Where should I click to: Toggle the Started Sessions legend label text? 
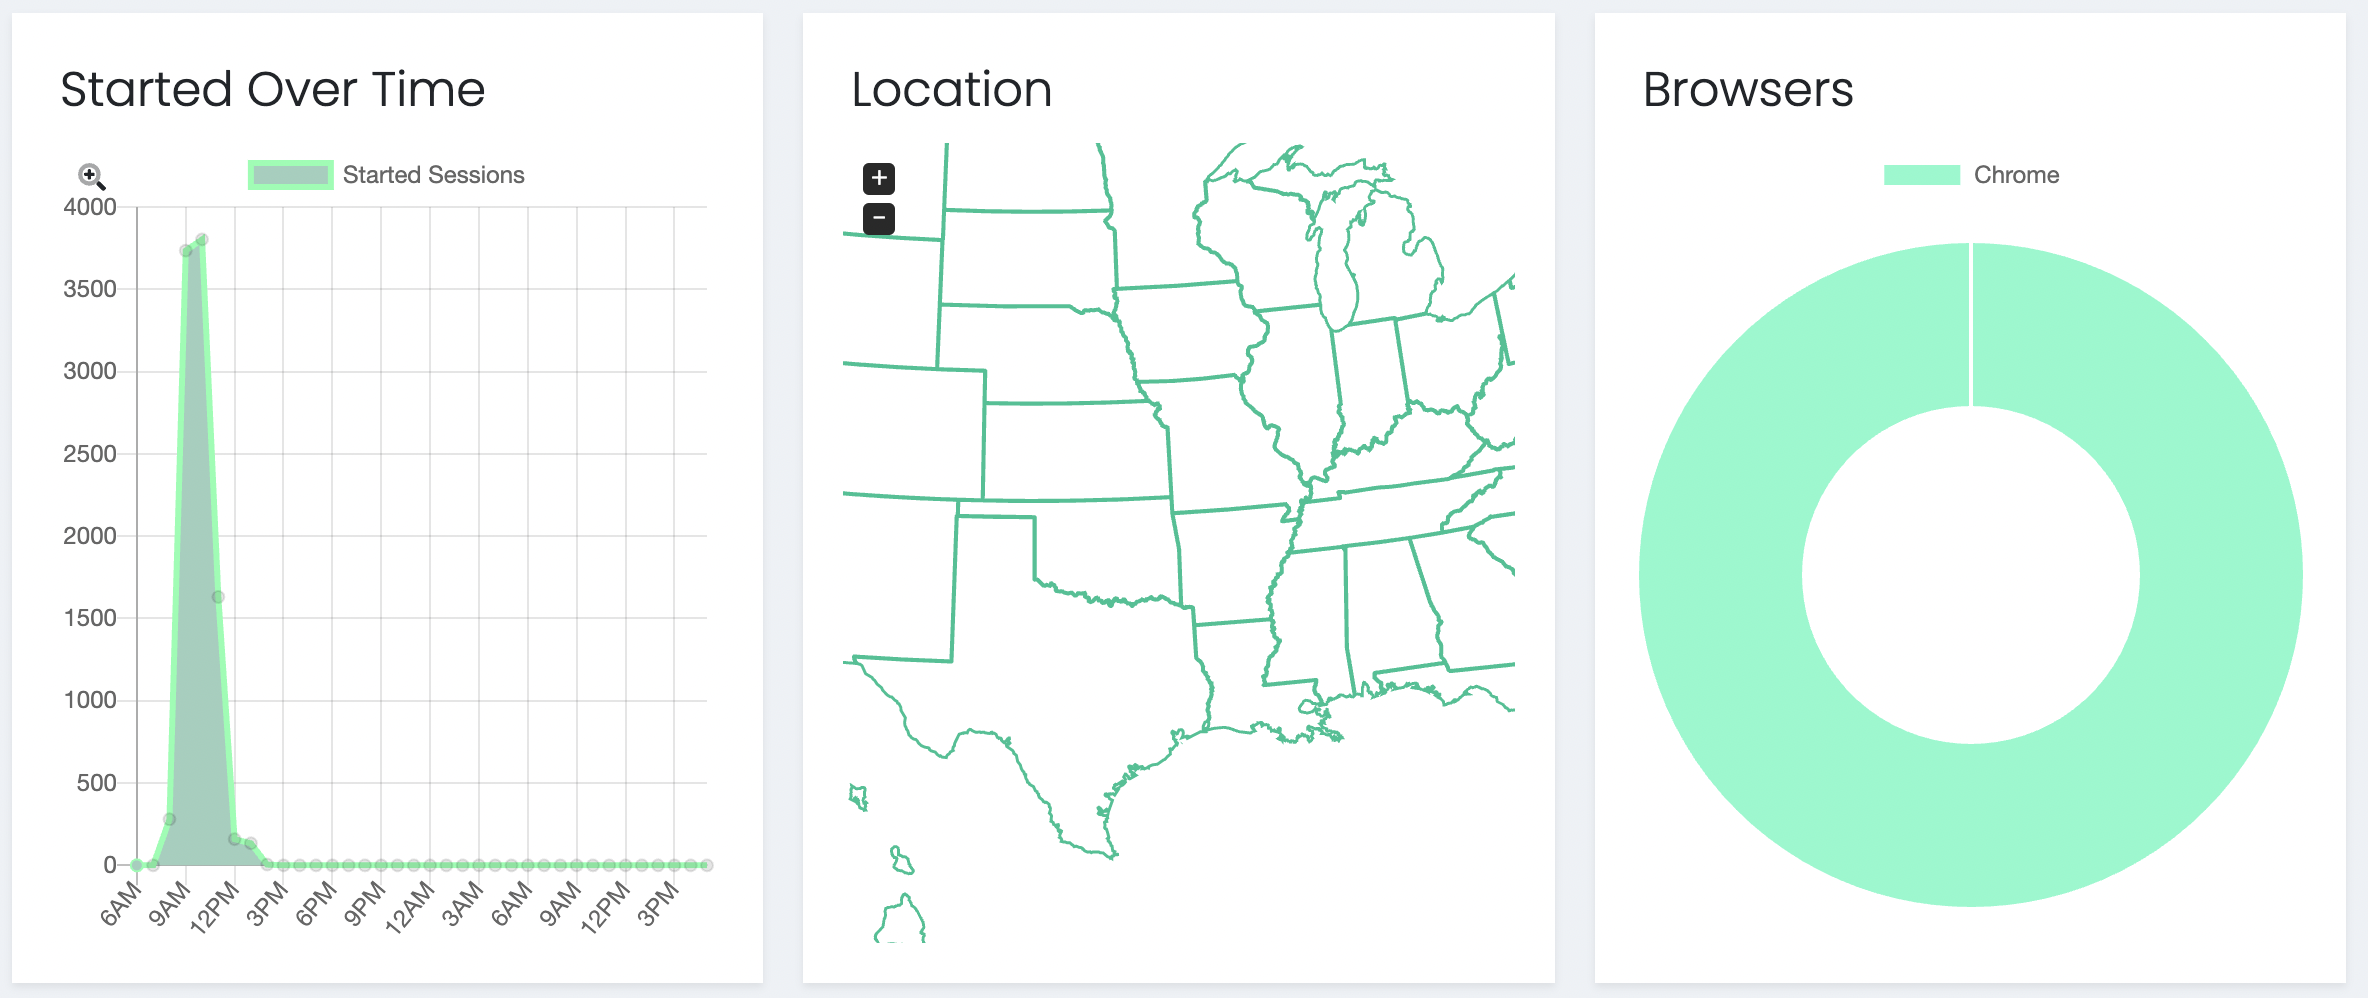tap(433, 175)
